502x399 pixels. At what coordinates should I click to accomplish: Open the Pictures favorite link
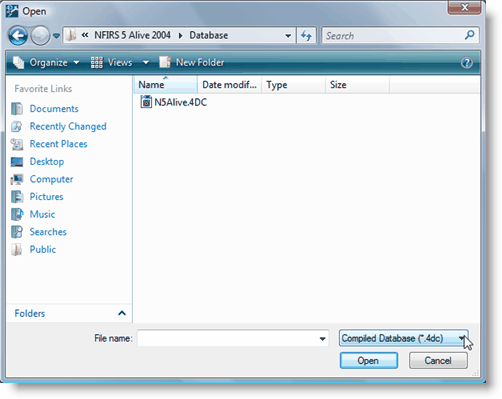coord(46,197)
